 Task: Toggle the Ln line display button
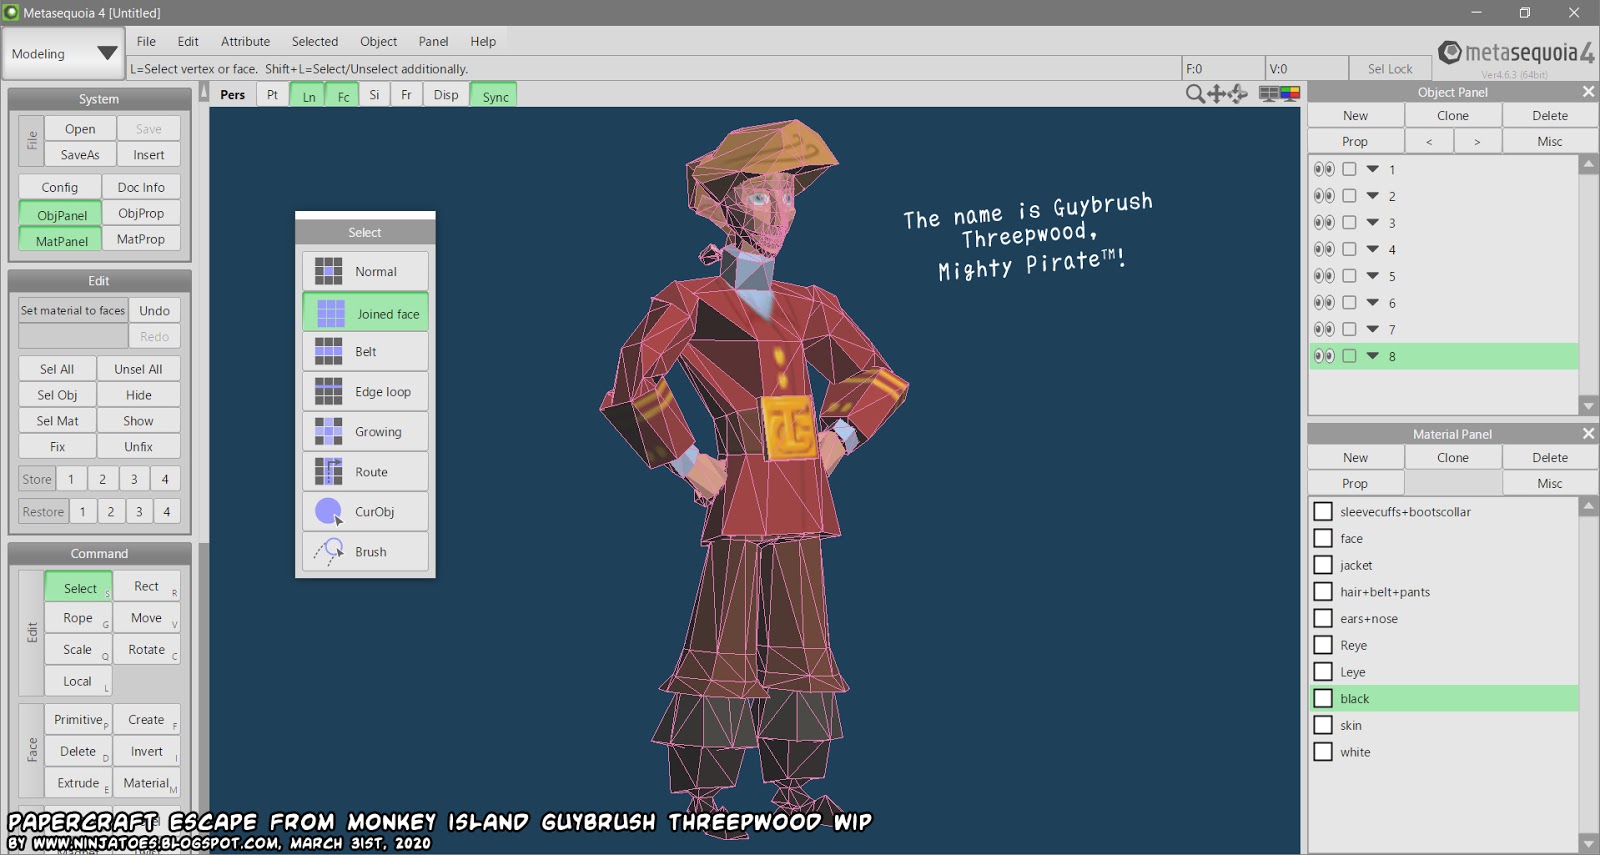308,95
